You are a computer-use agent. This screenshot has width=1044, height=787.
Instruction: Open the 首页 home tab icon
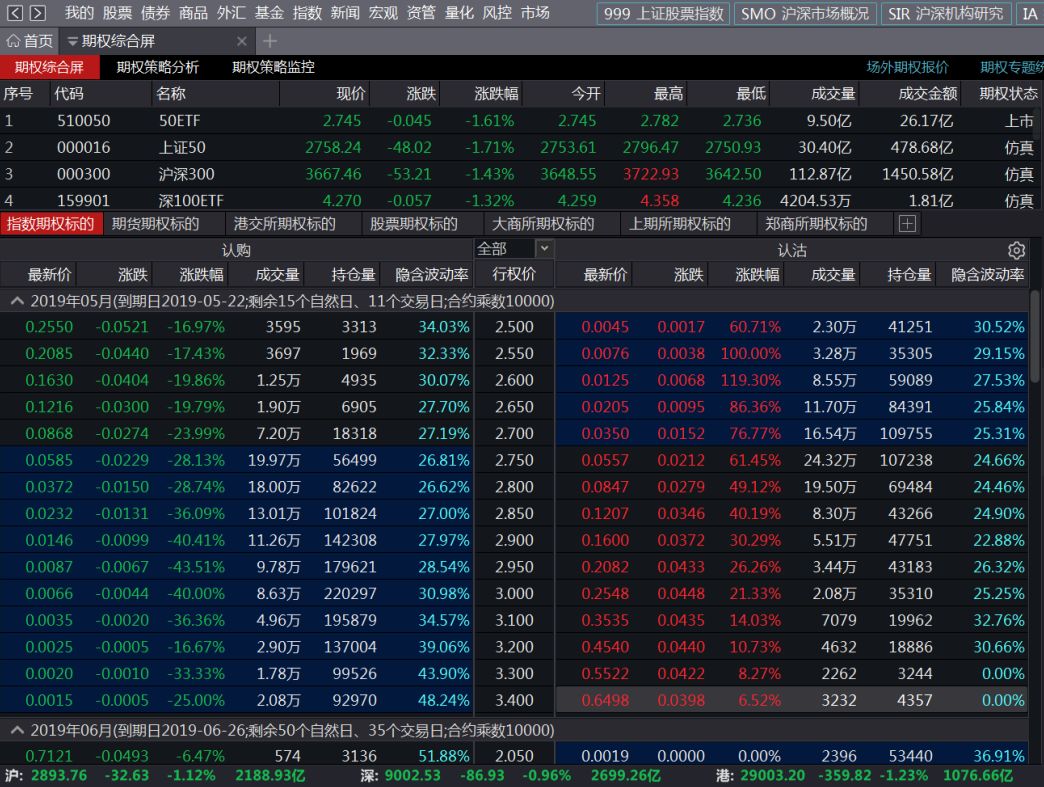pyautogui.click(x=13, y=41)
